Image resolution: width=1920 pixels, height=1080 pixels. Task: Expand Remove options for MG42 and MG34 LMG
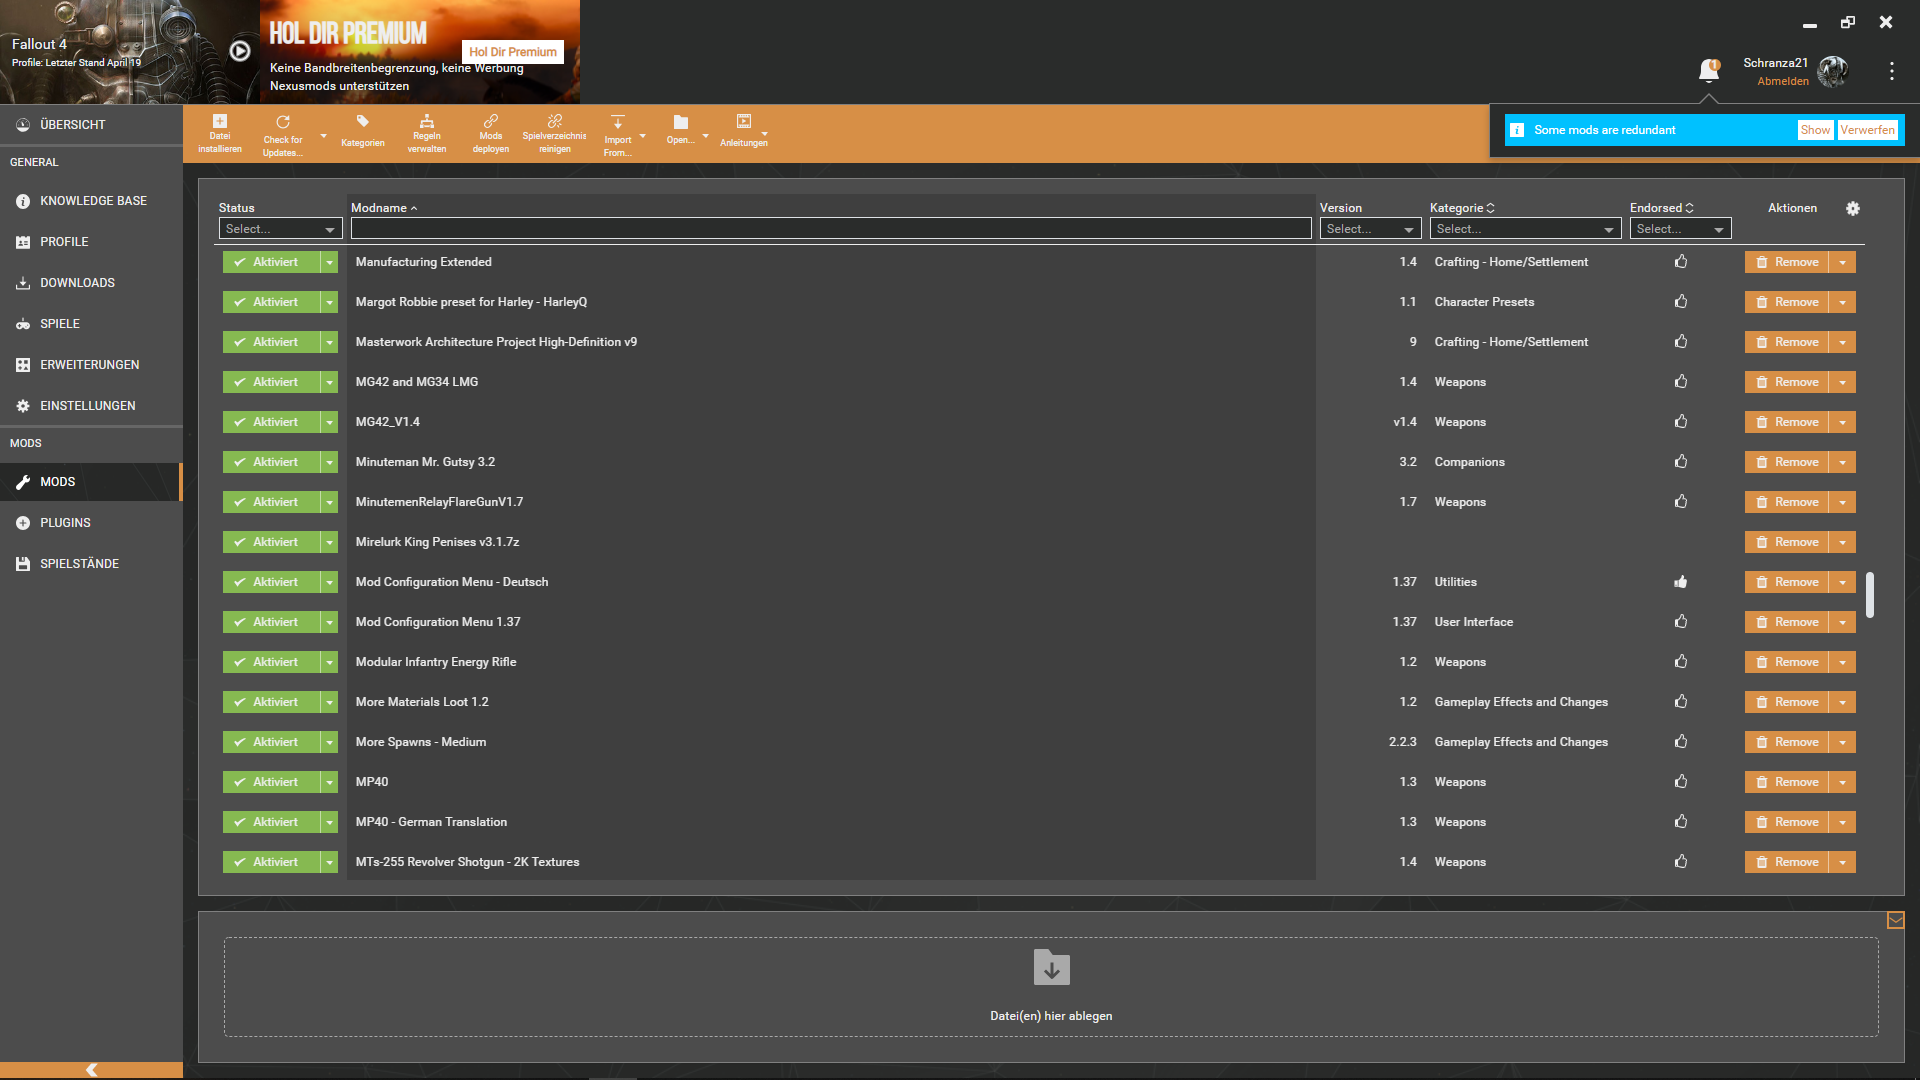(1843, 382)
